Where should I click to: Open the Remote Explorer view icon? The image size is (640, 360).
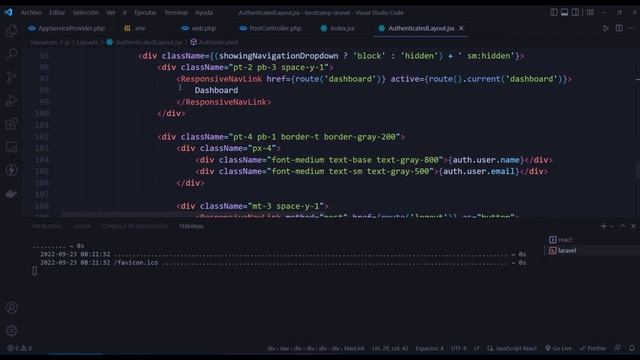tap(11, 147)
